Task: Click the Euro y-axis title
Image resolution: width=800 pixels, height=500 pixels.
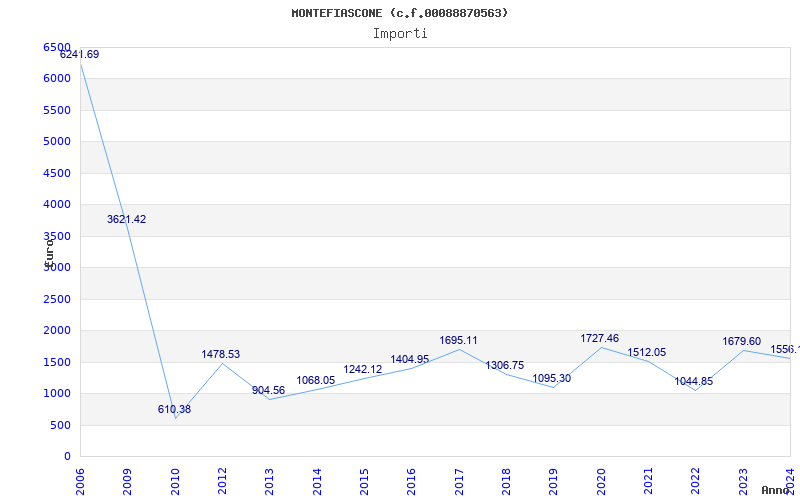Action: [x=48, y=253]
